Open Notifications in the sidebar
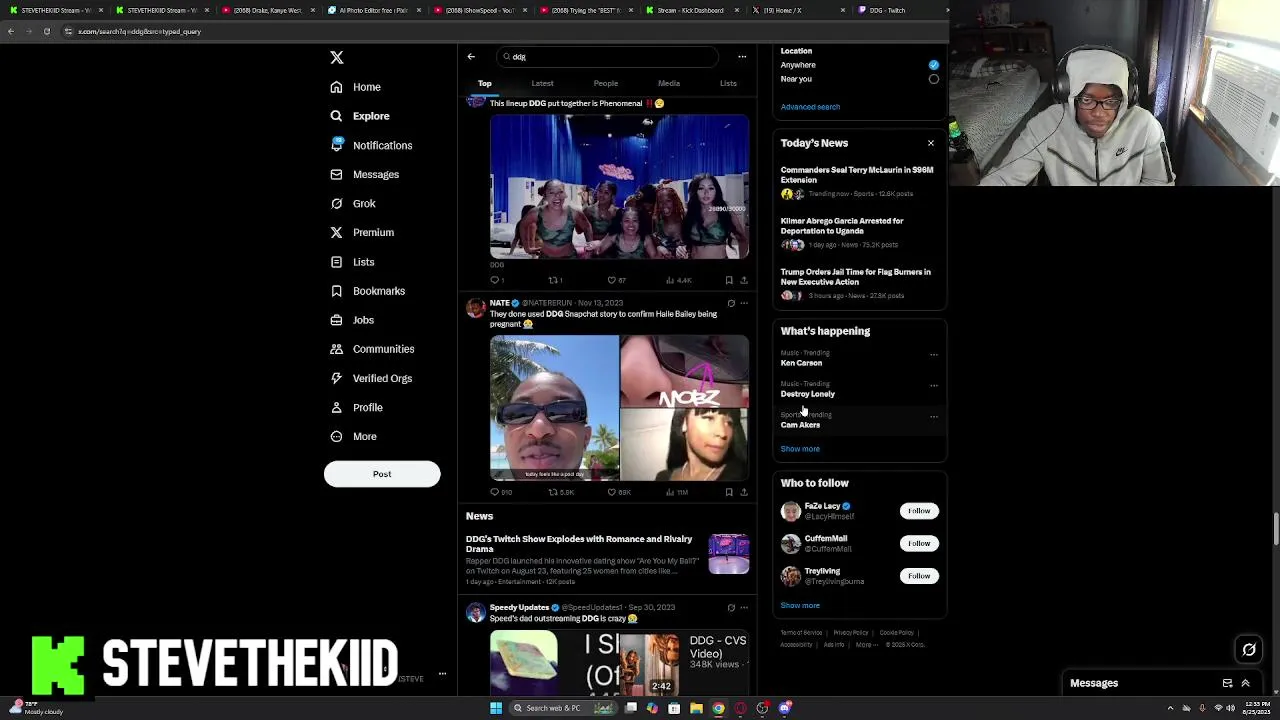This screenshot has height=720, width=1280. [371, 145]
